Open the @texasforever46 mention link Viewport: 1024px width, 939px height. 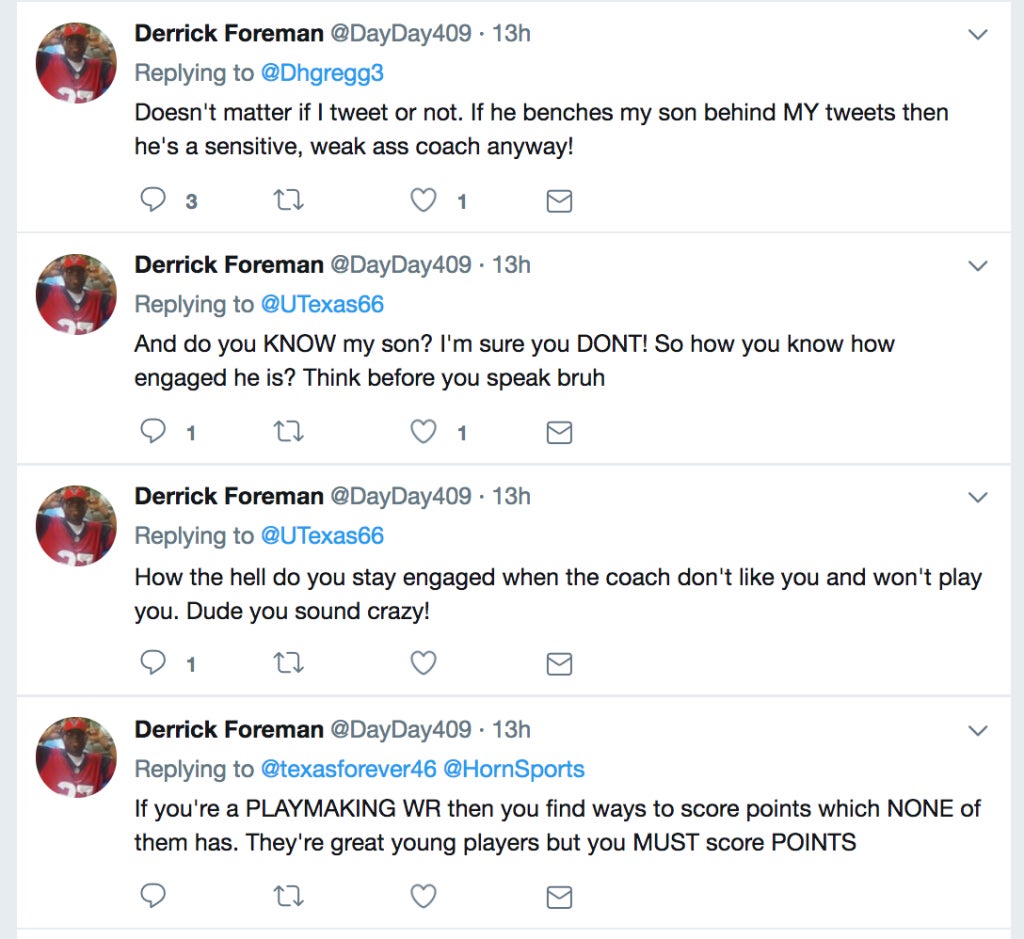pos(348,769)
